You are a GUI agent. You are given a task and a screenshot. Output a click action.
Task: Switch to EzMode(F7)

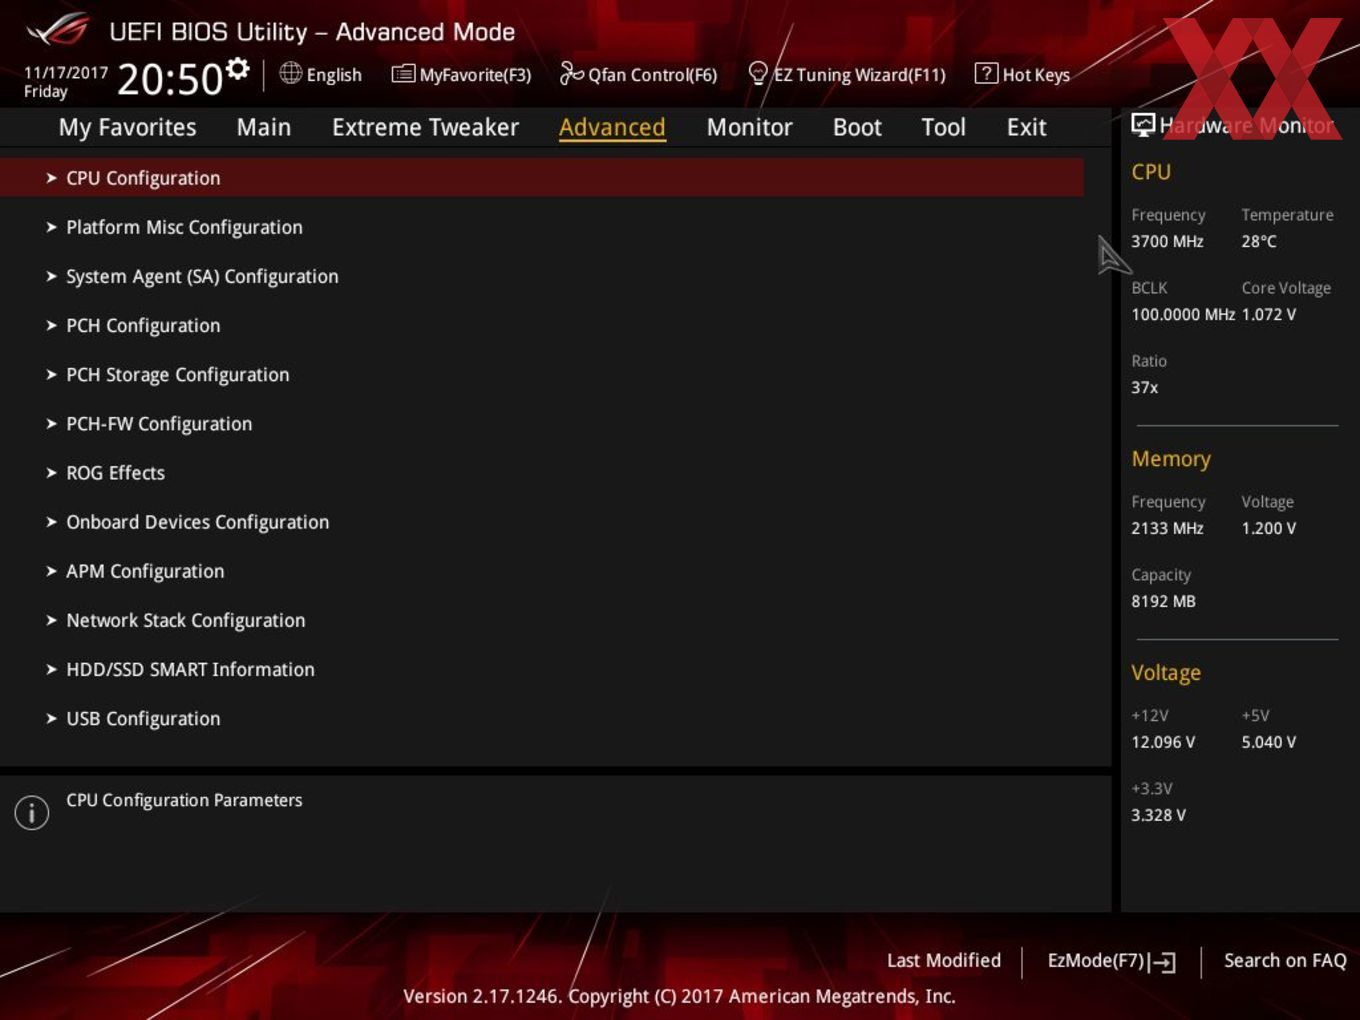1095,960
